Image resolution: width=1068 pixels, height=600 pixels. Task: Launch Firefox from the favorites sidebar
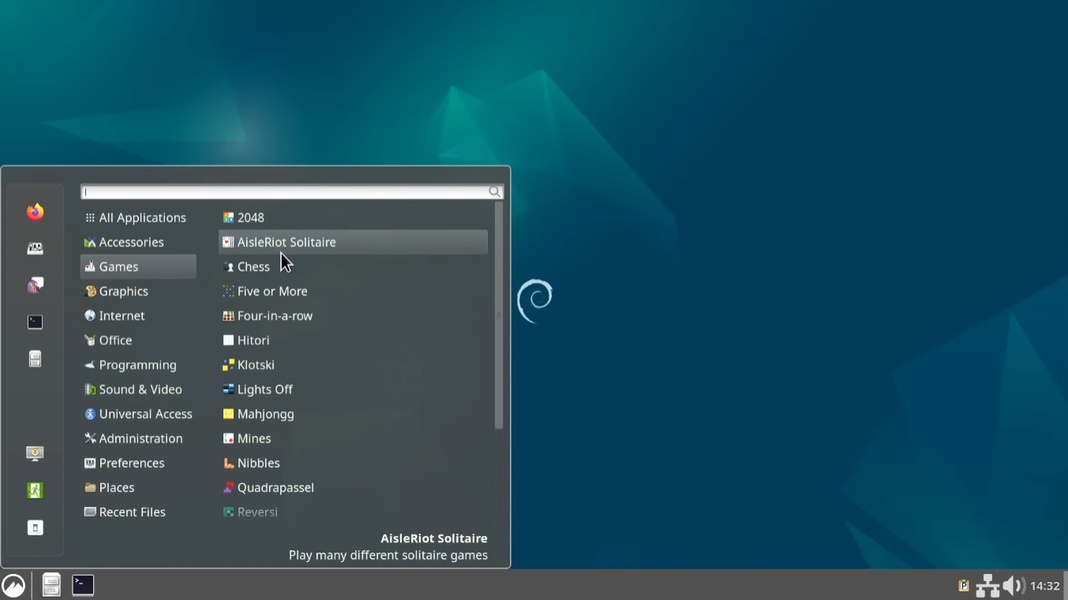pyautogui.click(x=35, y=212)
